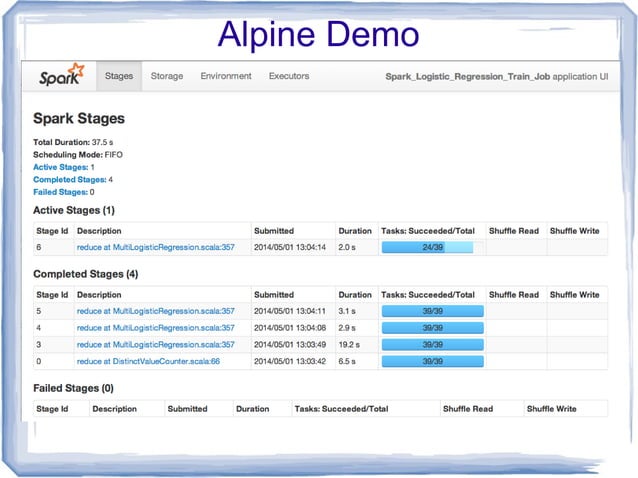638x478 pixels.
Task: Open the Storage tab
Action: point(167,76)
